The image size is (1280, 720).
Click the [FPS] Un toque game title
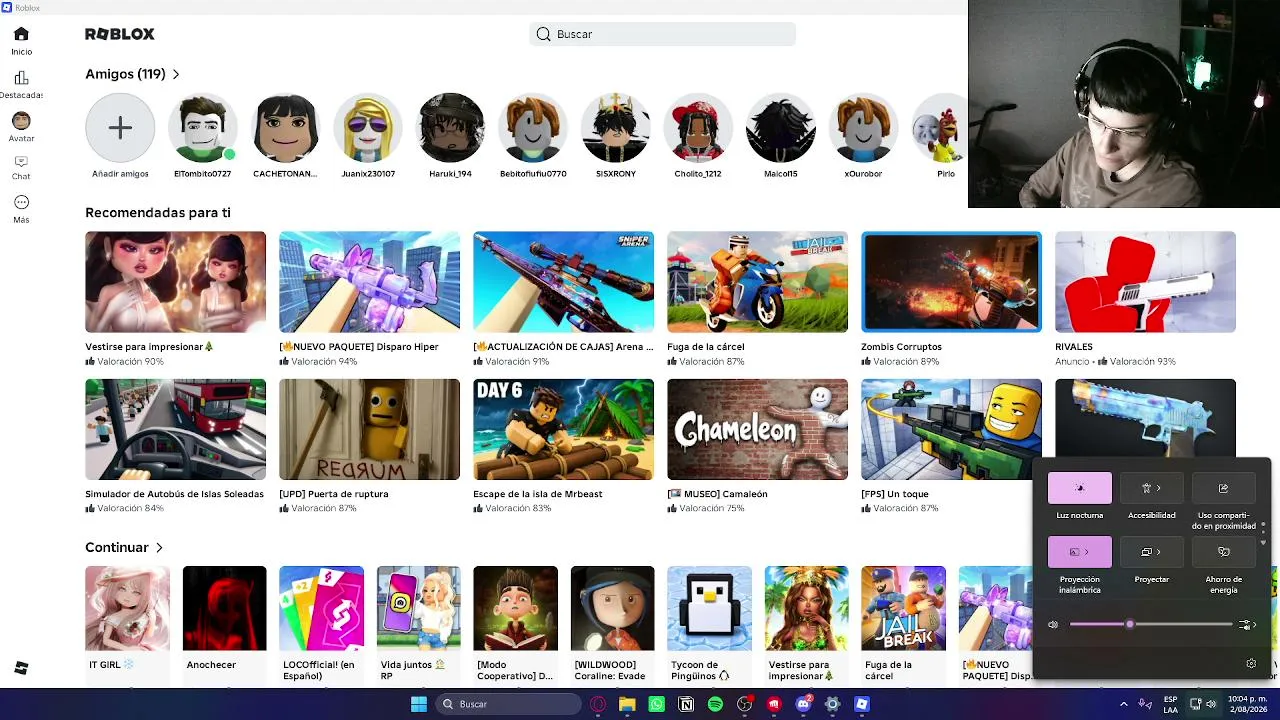click(895, 494)
